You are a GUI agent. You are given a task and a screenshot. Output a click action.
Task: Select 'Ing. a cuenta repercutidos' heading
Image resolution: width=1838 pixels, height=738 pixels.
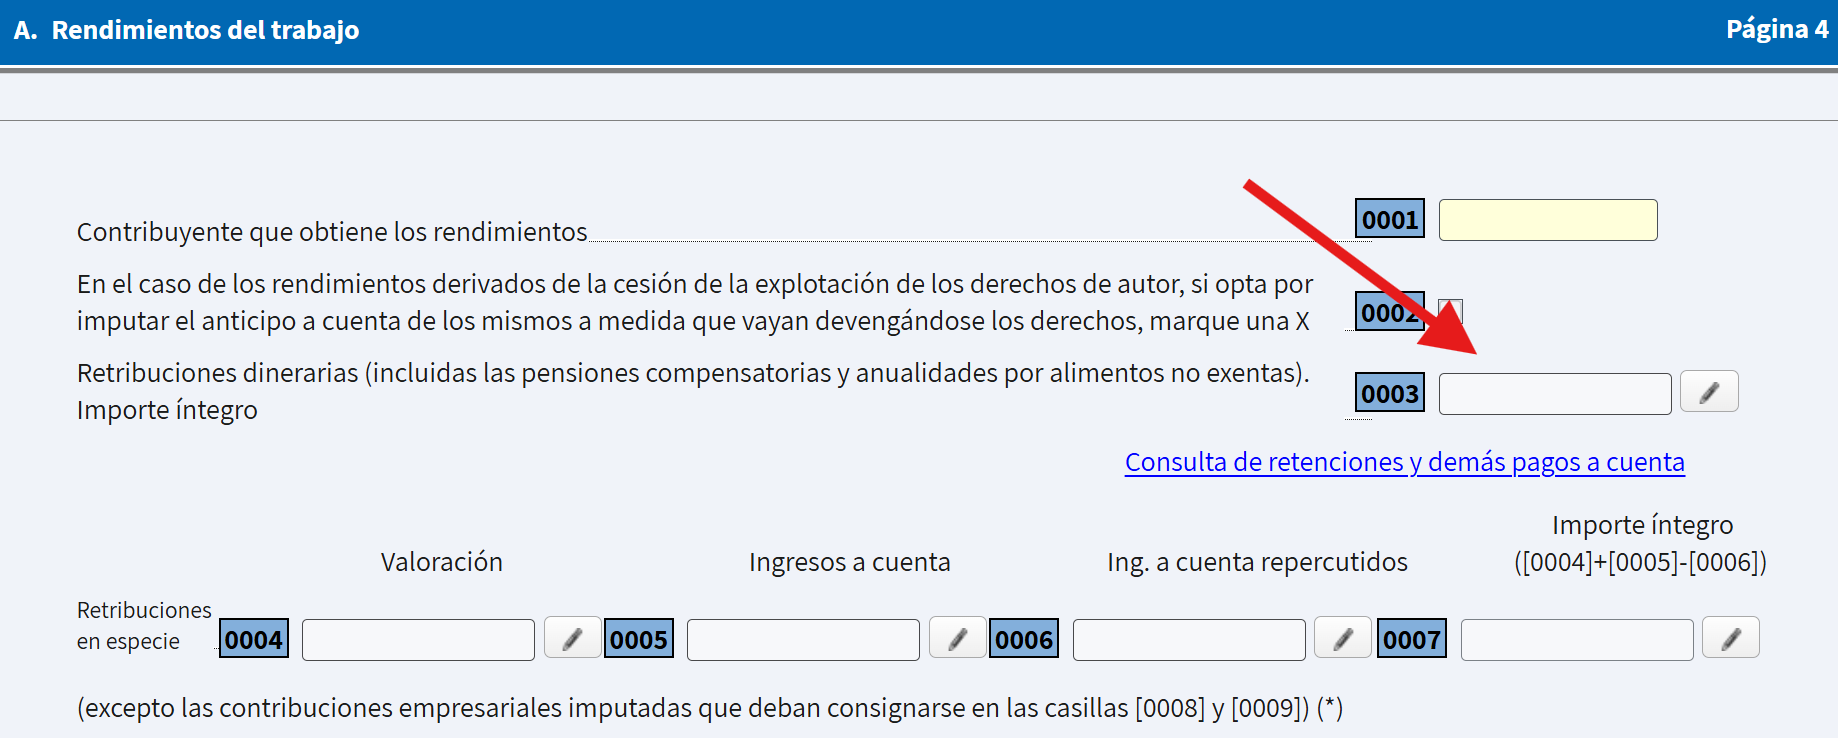(1257, 562)
